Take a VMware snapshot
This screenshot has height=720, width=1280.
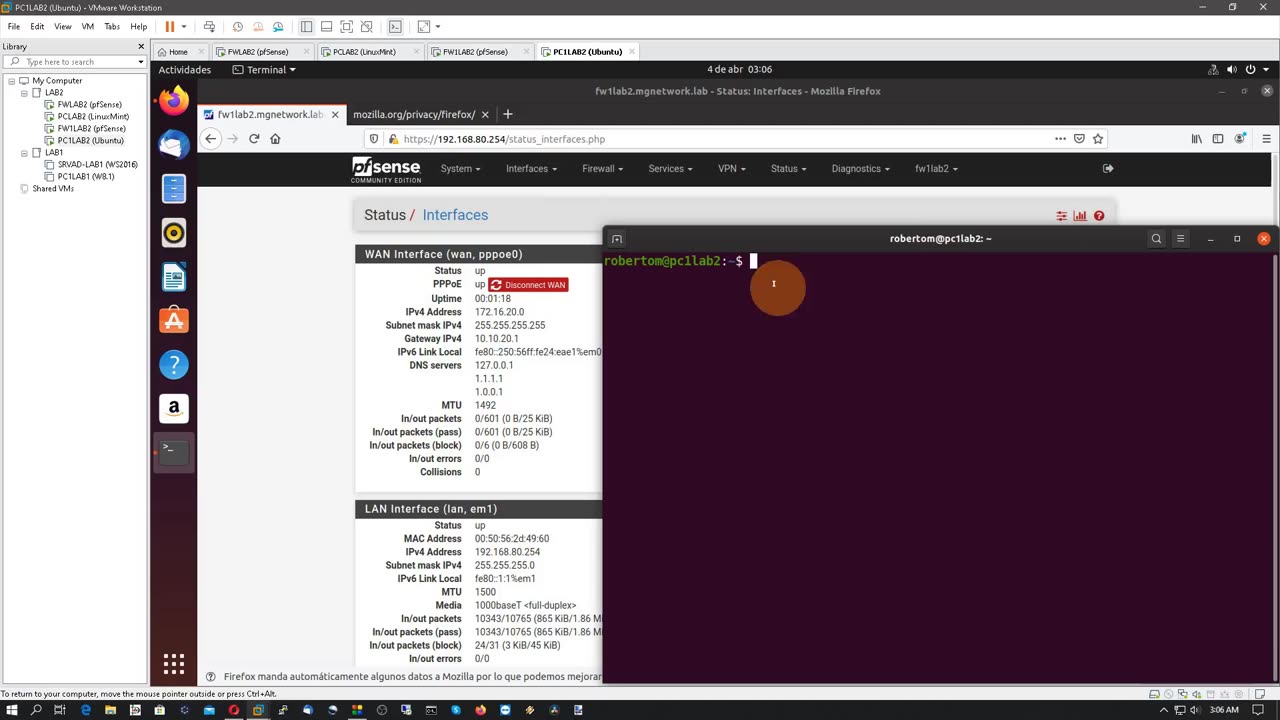[x=237, y=27]
